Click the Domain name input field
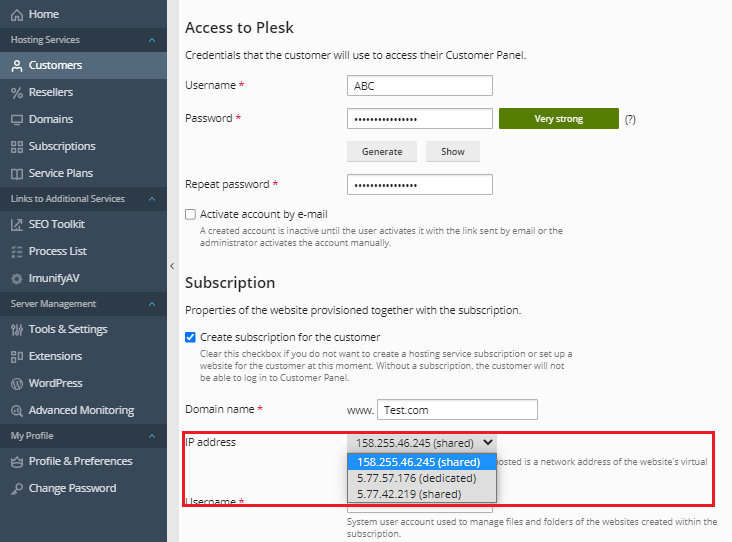Image resolution: width=732 pixels, height=542 pixels. click(457, 410)
